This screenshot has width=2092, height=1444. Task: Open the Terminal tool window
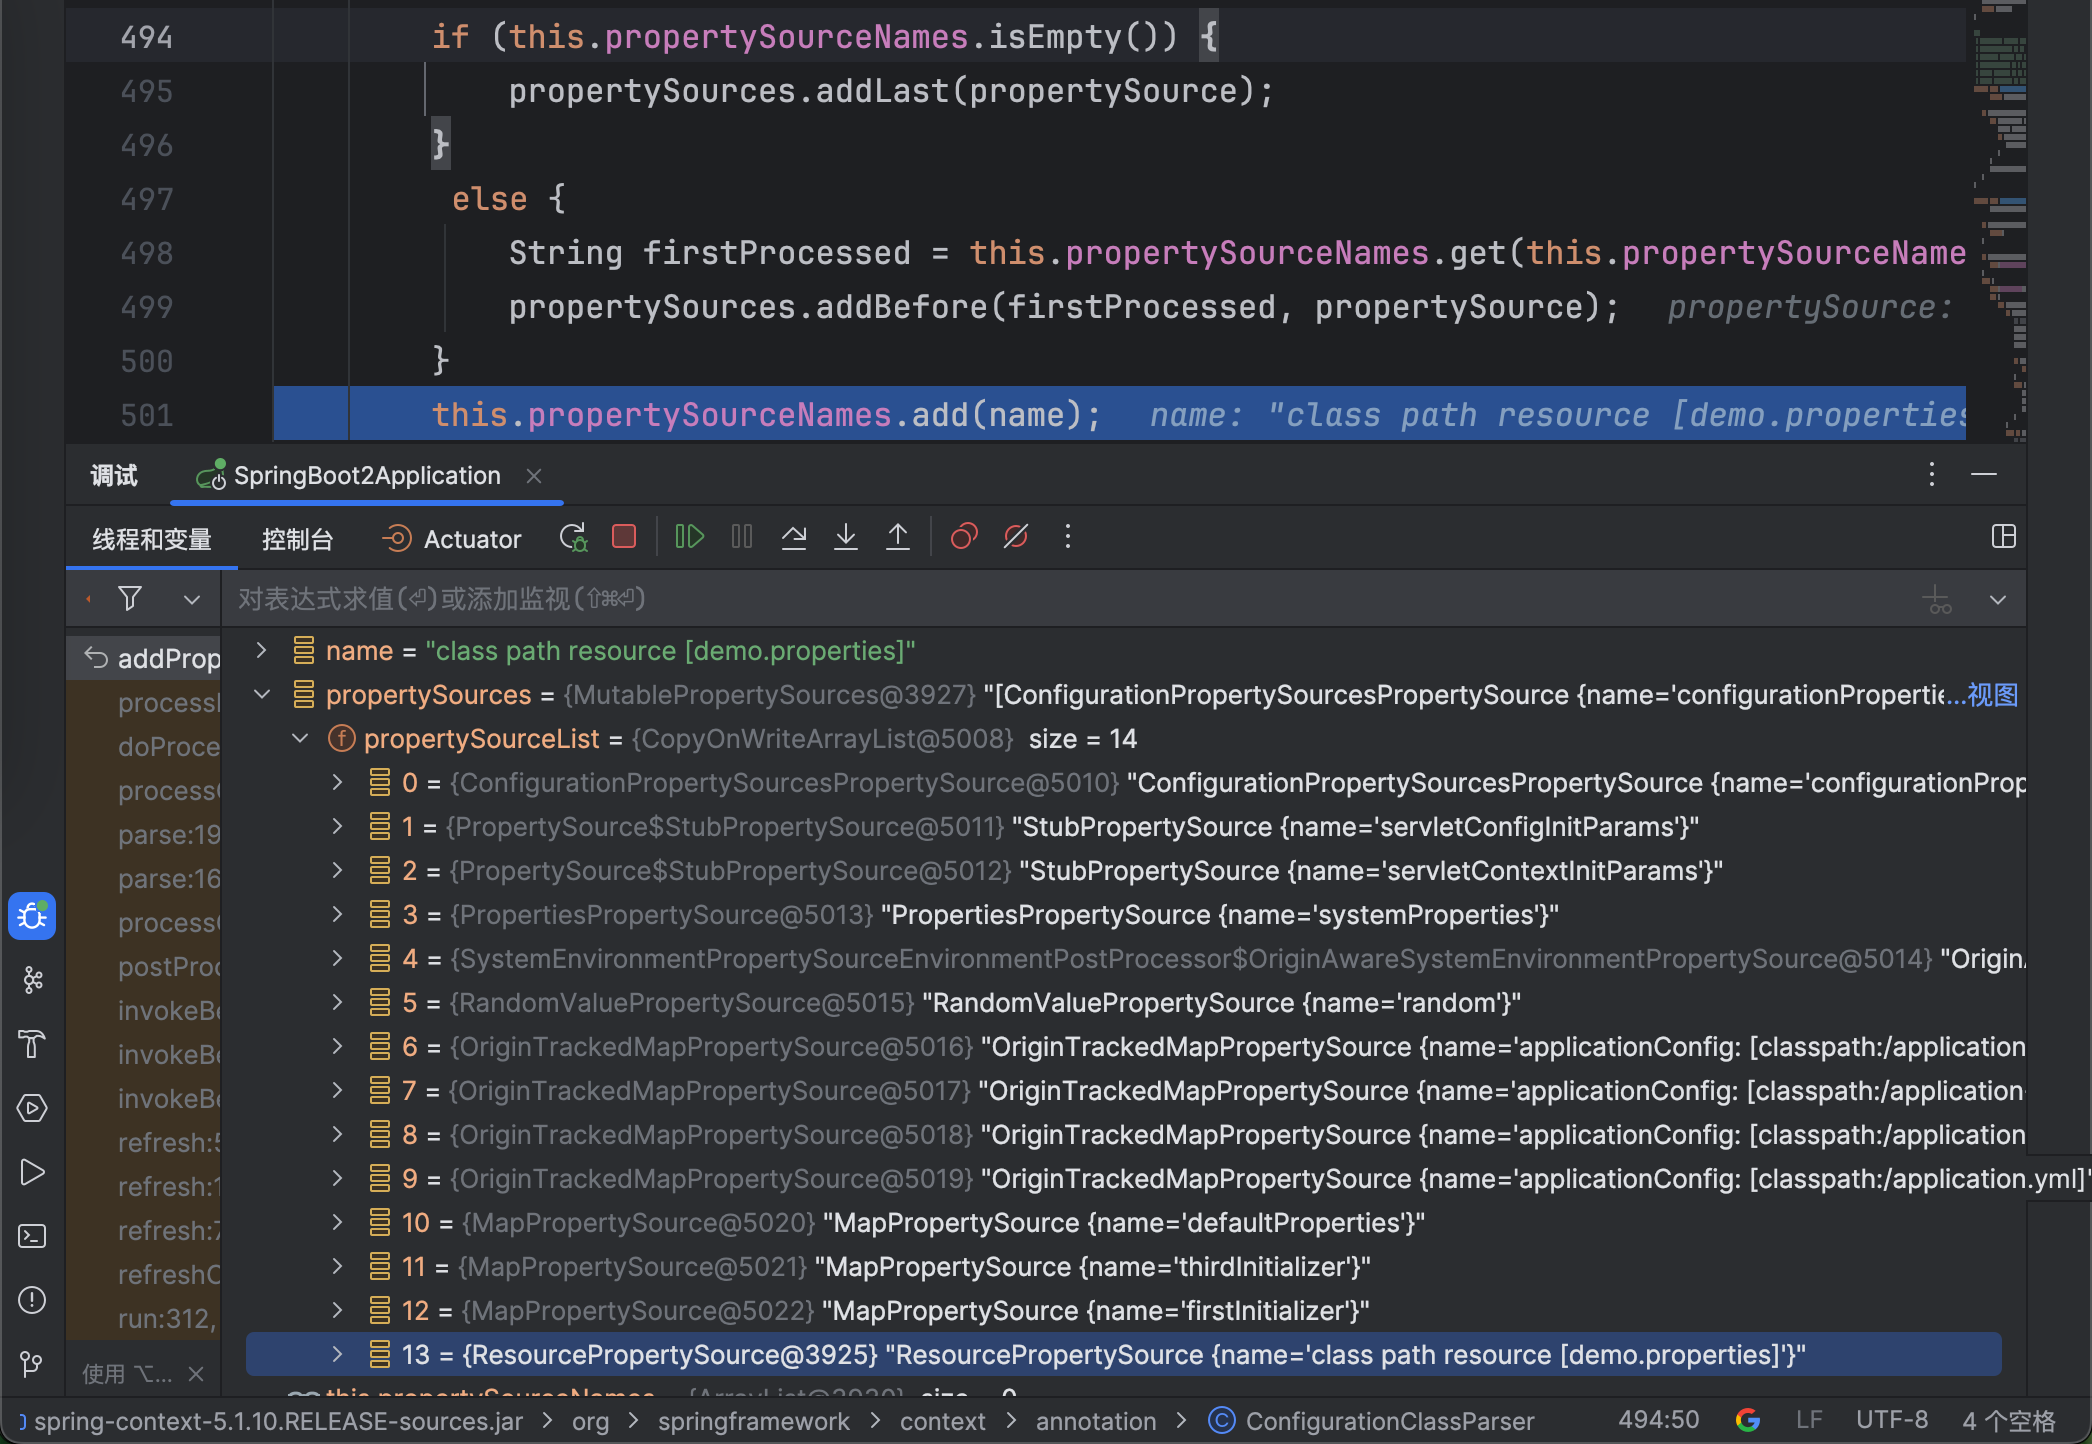[32, 1236]
